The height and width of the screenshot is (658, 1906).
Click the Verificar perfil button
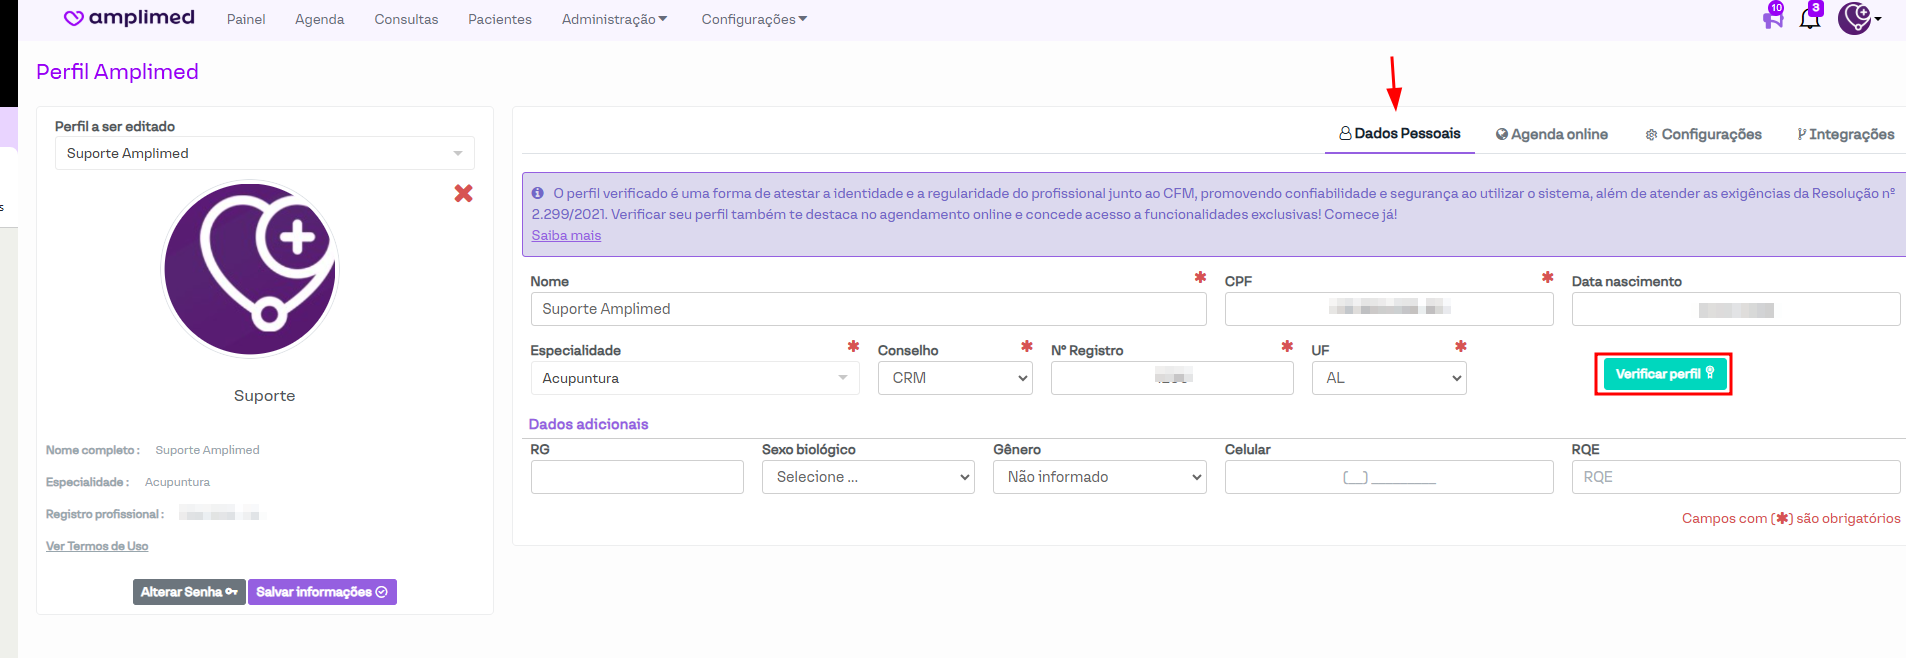coord(1663,374)
